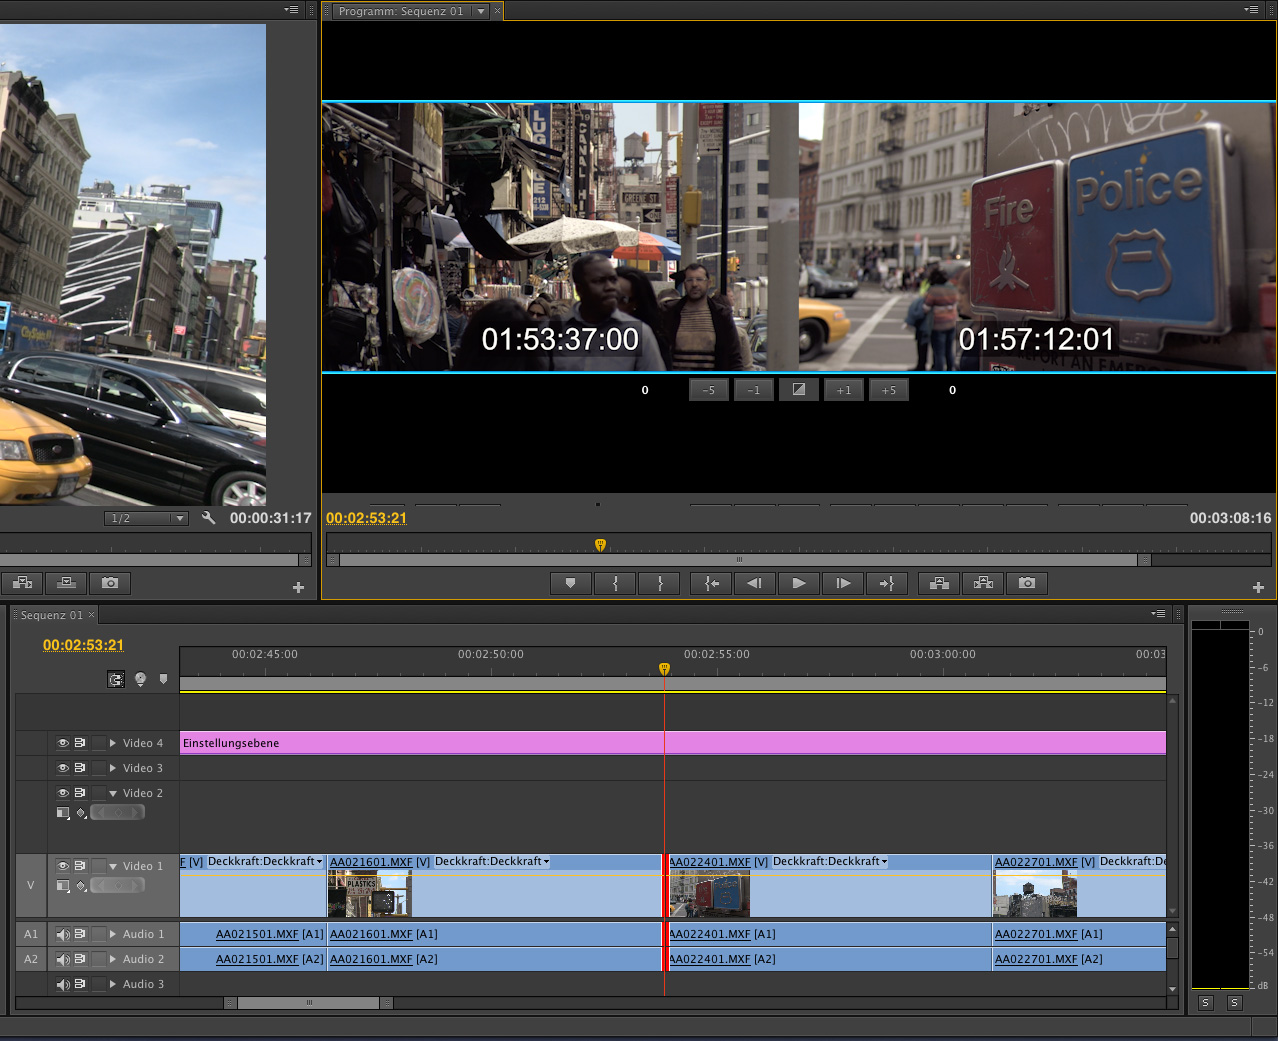
Task: Toggle the Snap magnet icon in timeline
Action: (116, 680)
